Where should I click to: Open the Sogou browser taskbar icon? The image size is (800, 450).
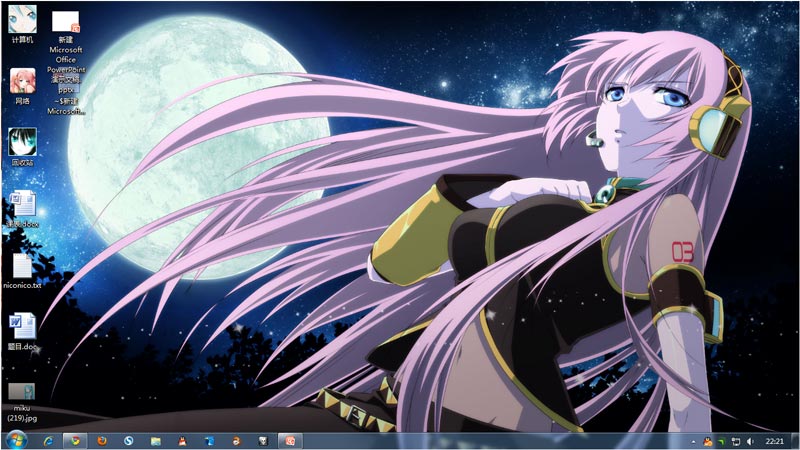click(x=129, y=441)
